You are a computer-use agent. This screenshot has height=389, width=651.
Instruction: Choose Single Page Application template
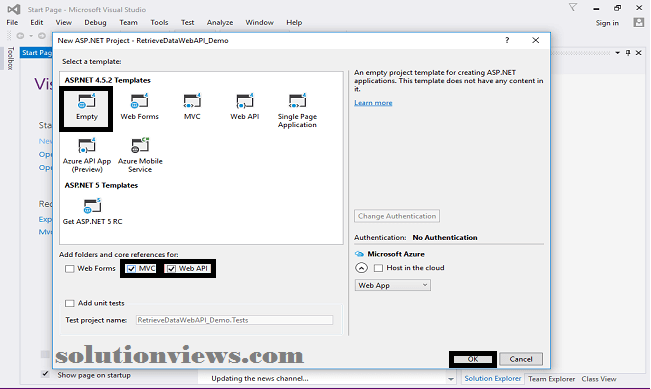[297, 111]
